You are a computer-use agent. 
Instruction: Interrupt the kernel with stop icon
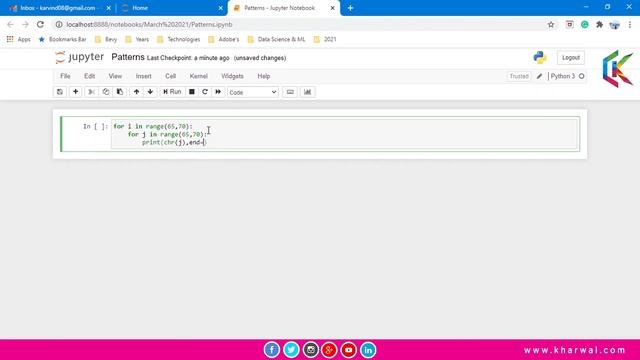(x=191, y=92)
